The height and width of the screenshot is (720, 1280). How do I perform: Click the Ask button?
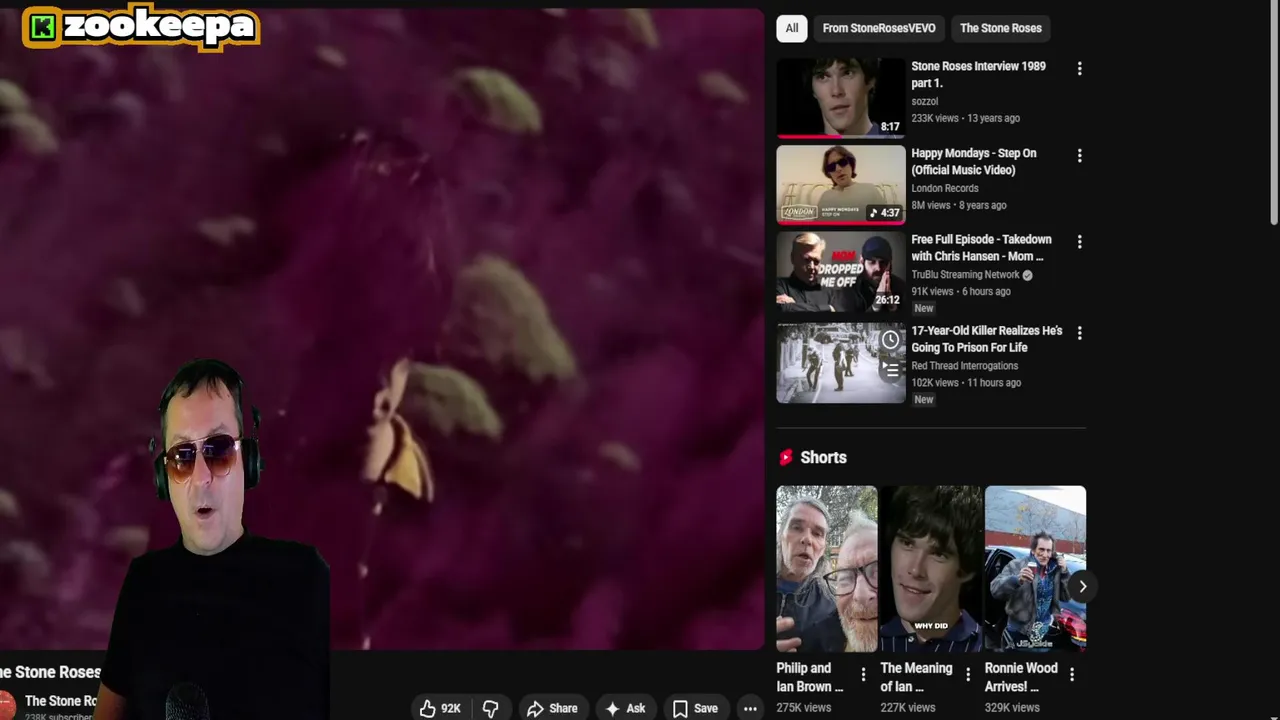point(625,708)
